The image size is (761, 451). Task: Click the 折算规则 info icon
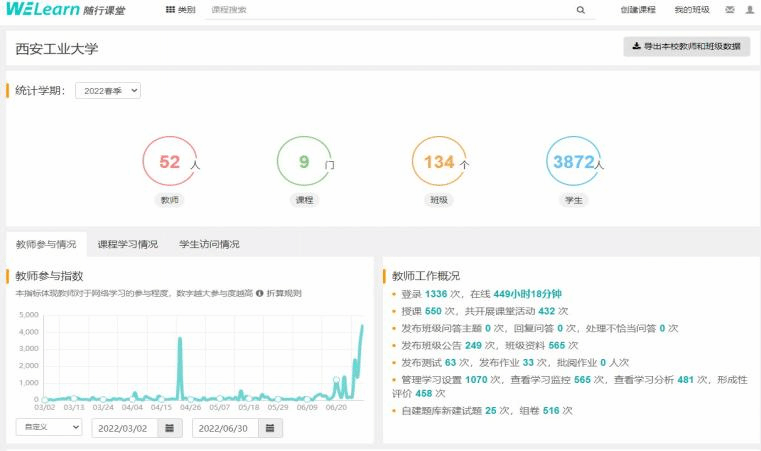(x=259, y=293)
